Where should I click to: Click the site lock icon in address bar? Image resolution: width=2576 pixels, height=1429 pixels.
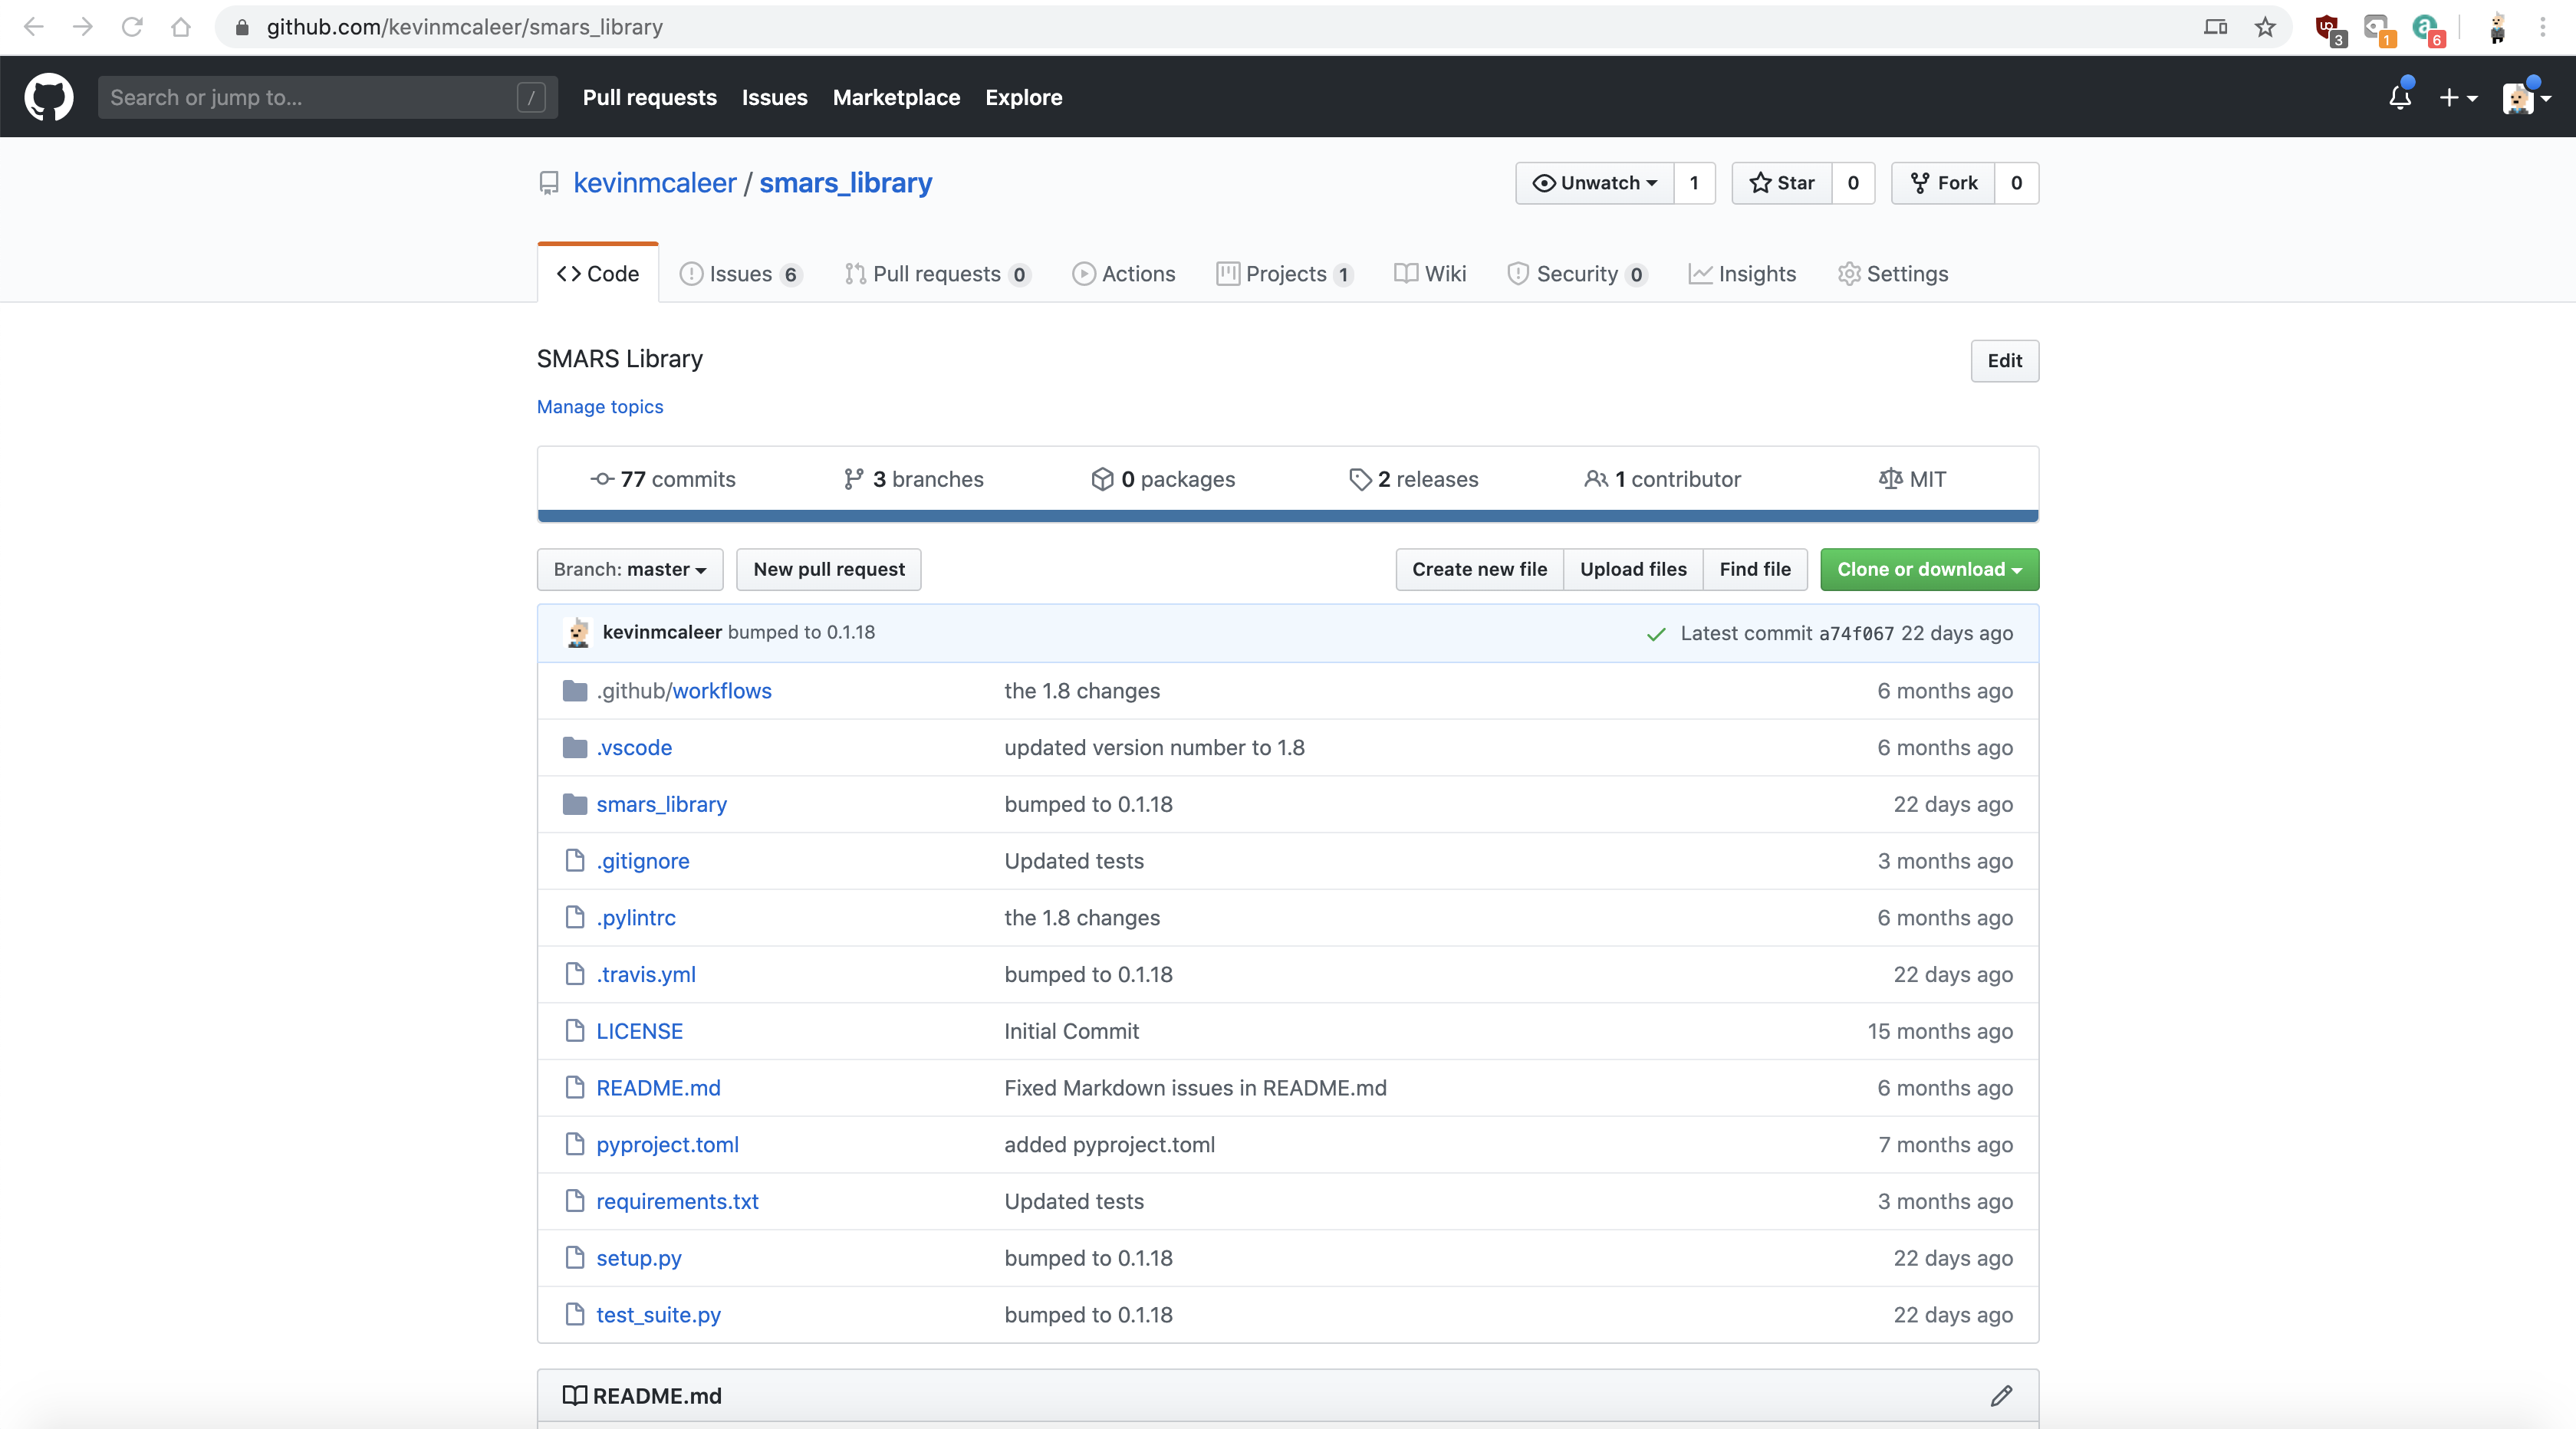coord(241,27)
